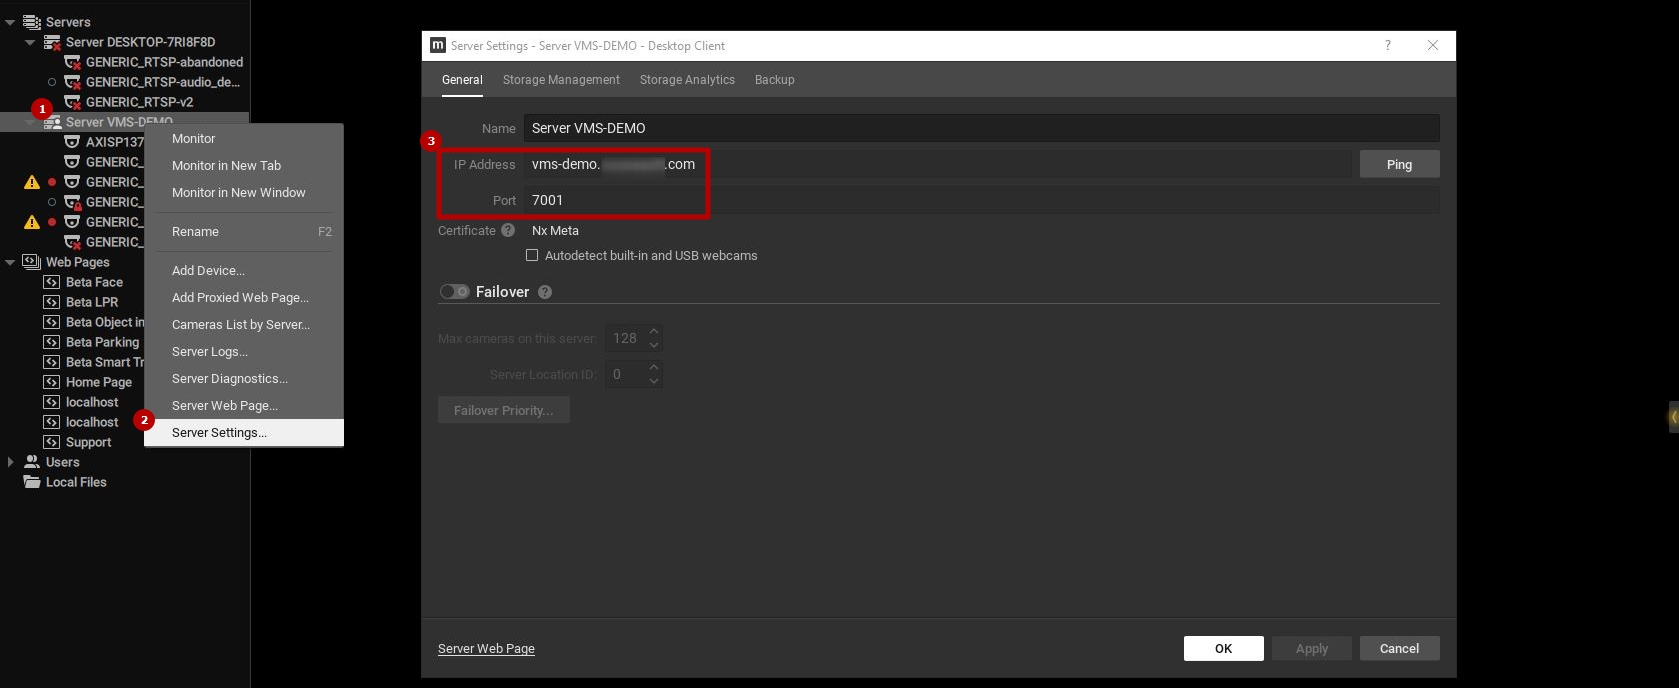Focus the Name field containing Server VMS-DEMO
This screenshot has height=688, width=1679.
pos(981,128)
